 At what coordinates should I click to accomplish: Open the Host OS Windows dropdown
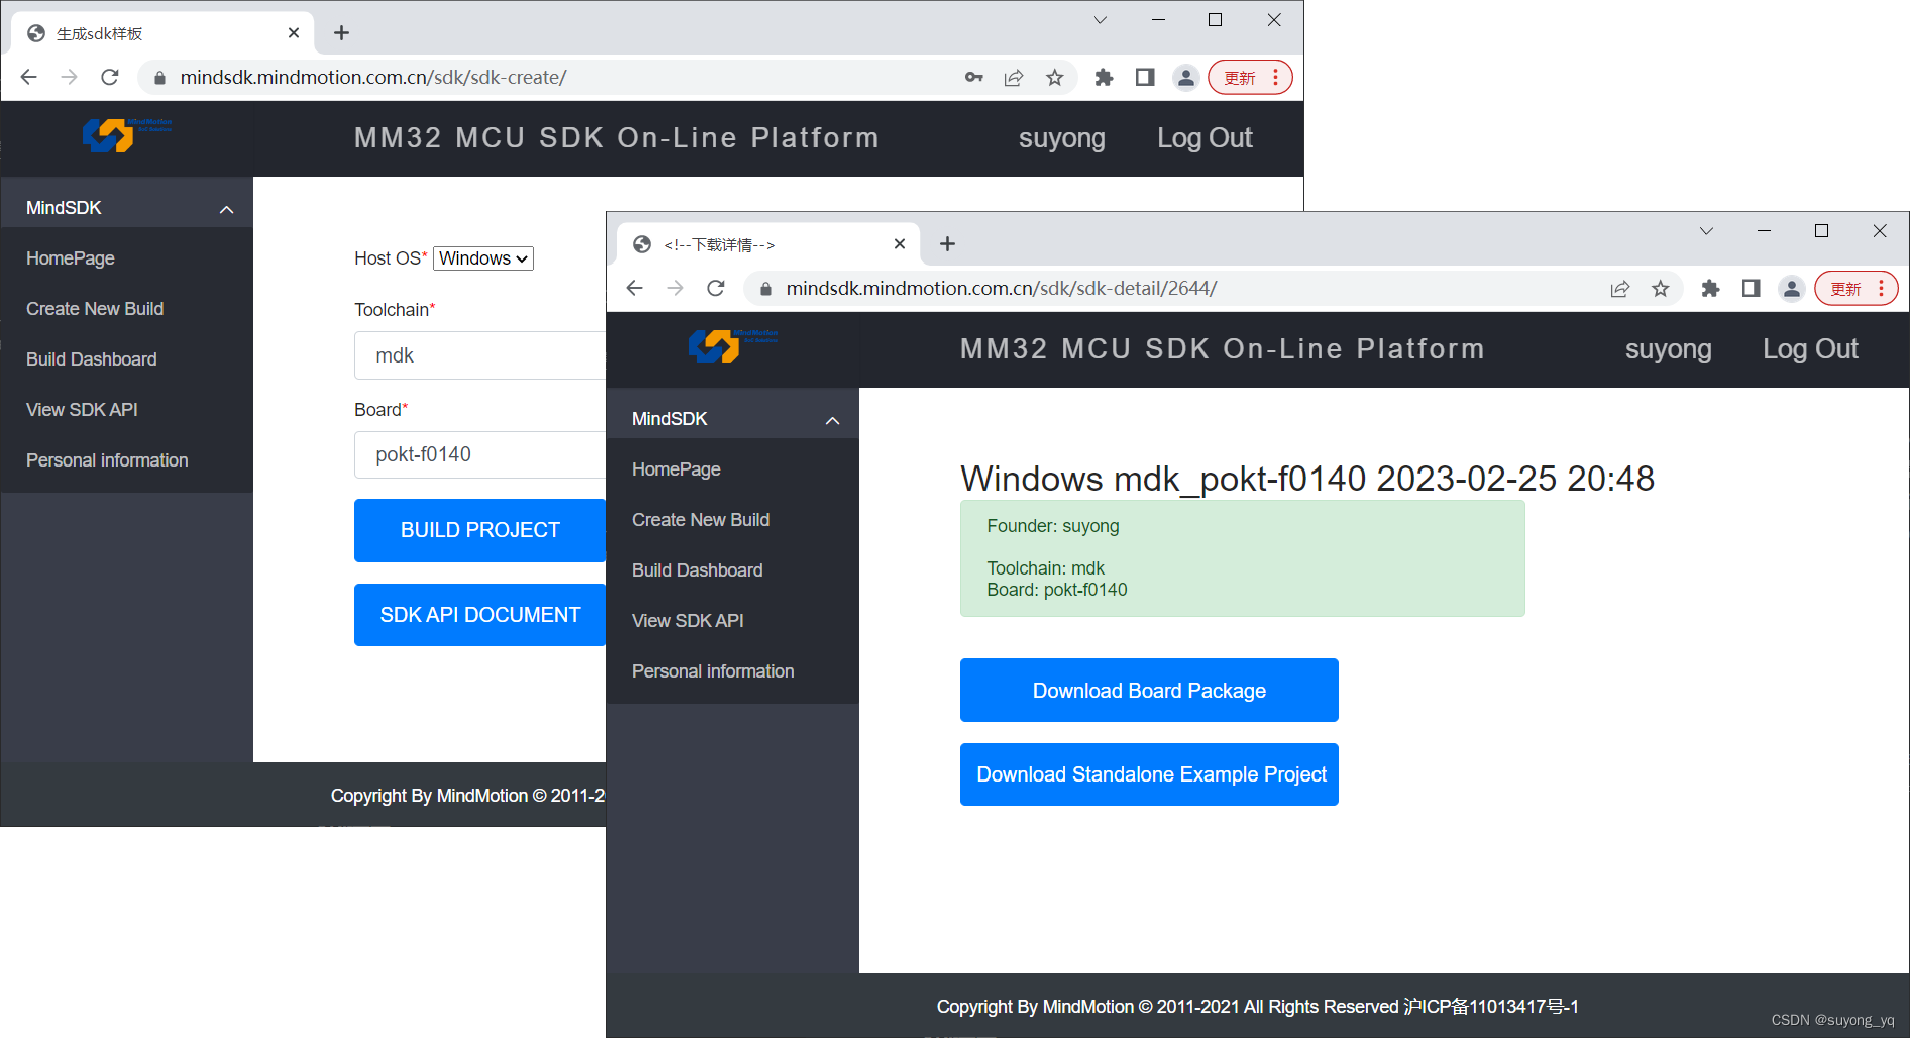[x=483, y=258]
